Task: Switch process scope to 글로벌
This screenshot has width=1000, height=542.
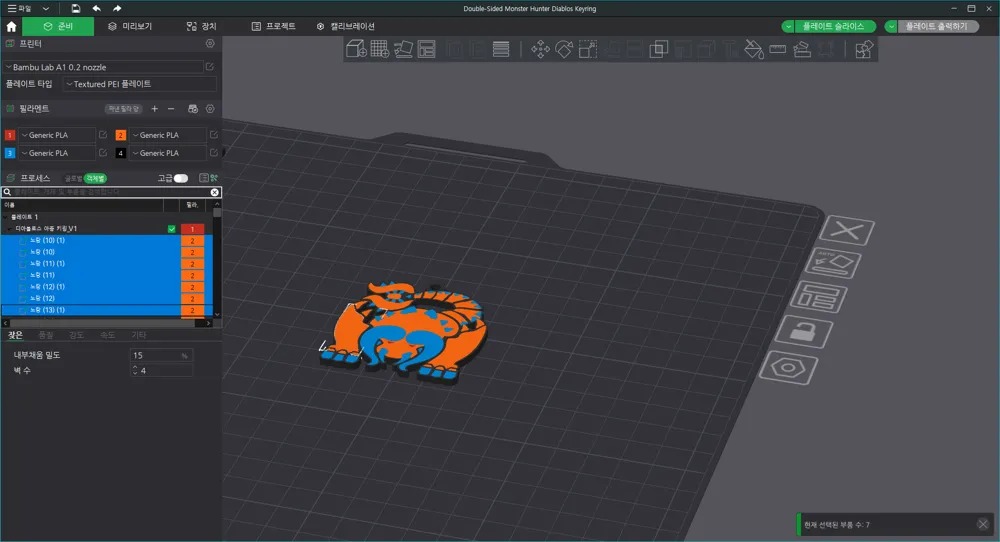Action: [x=73, y=179]
